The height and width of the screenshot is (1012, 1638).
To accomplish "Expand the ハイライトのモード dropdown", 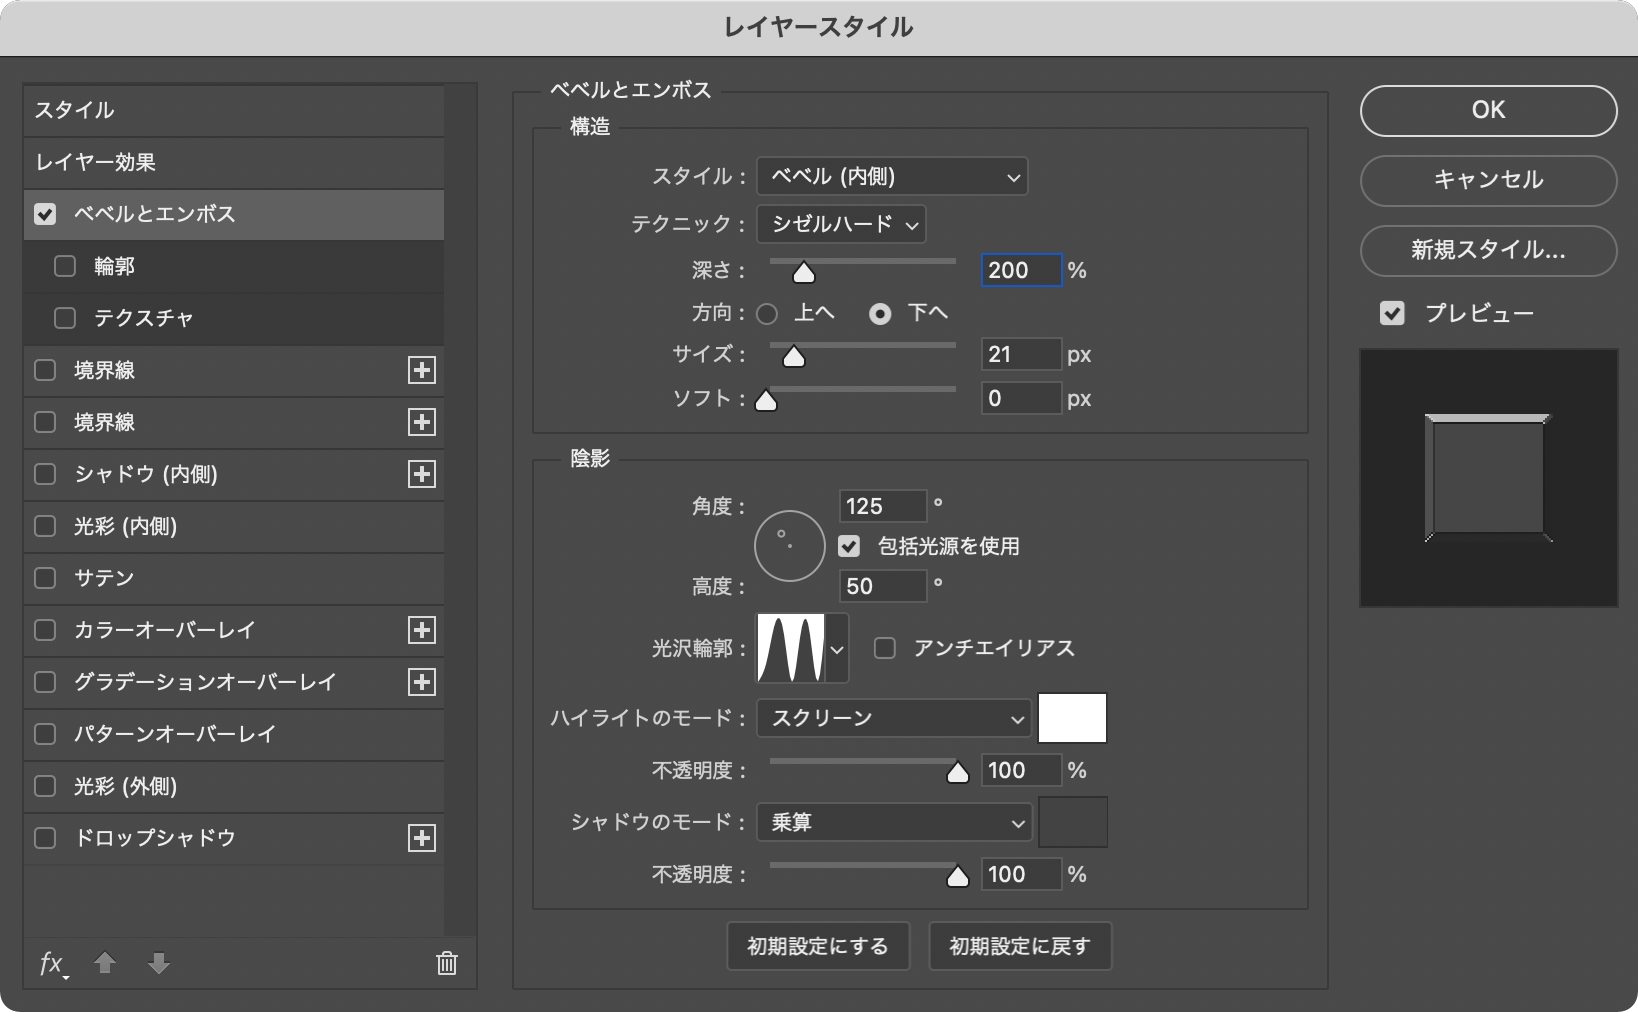I will [x=894, y=719].
